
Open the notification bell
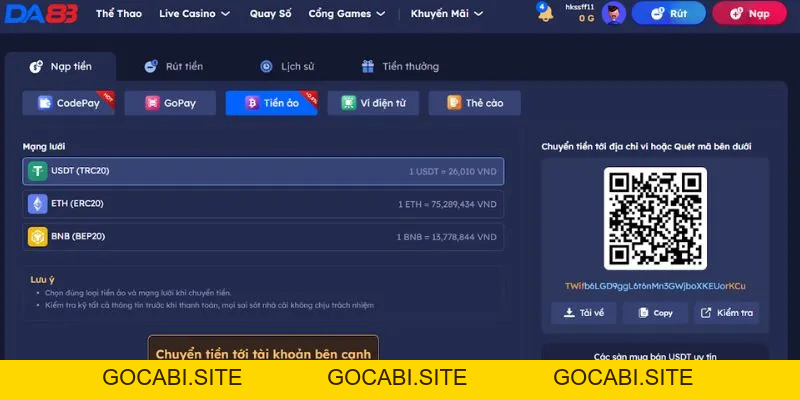point(545,13)
